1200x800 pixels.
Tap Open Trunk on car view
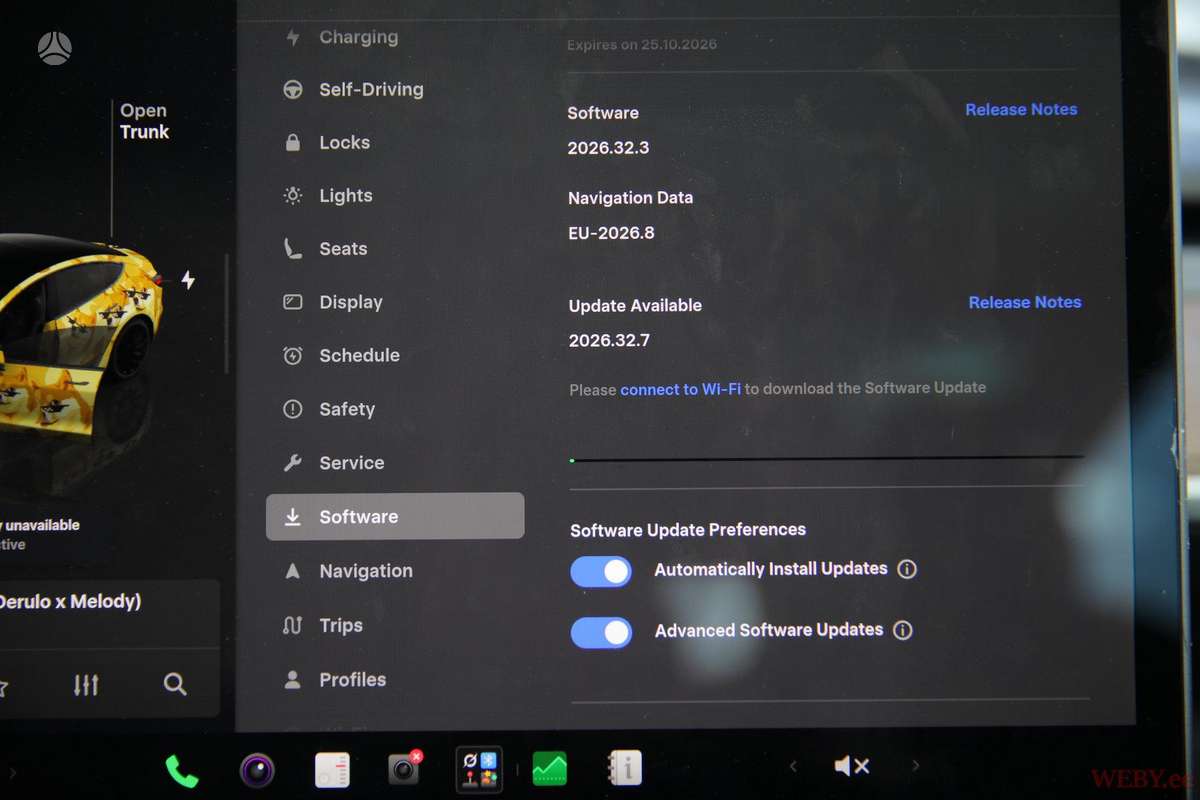[x=144, y=121]
